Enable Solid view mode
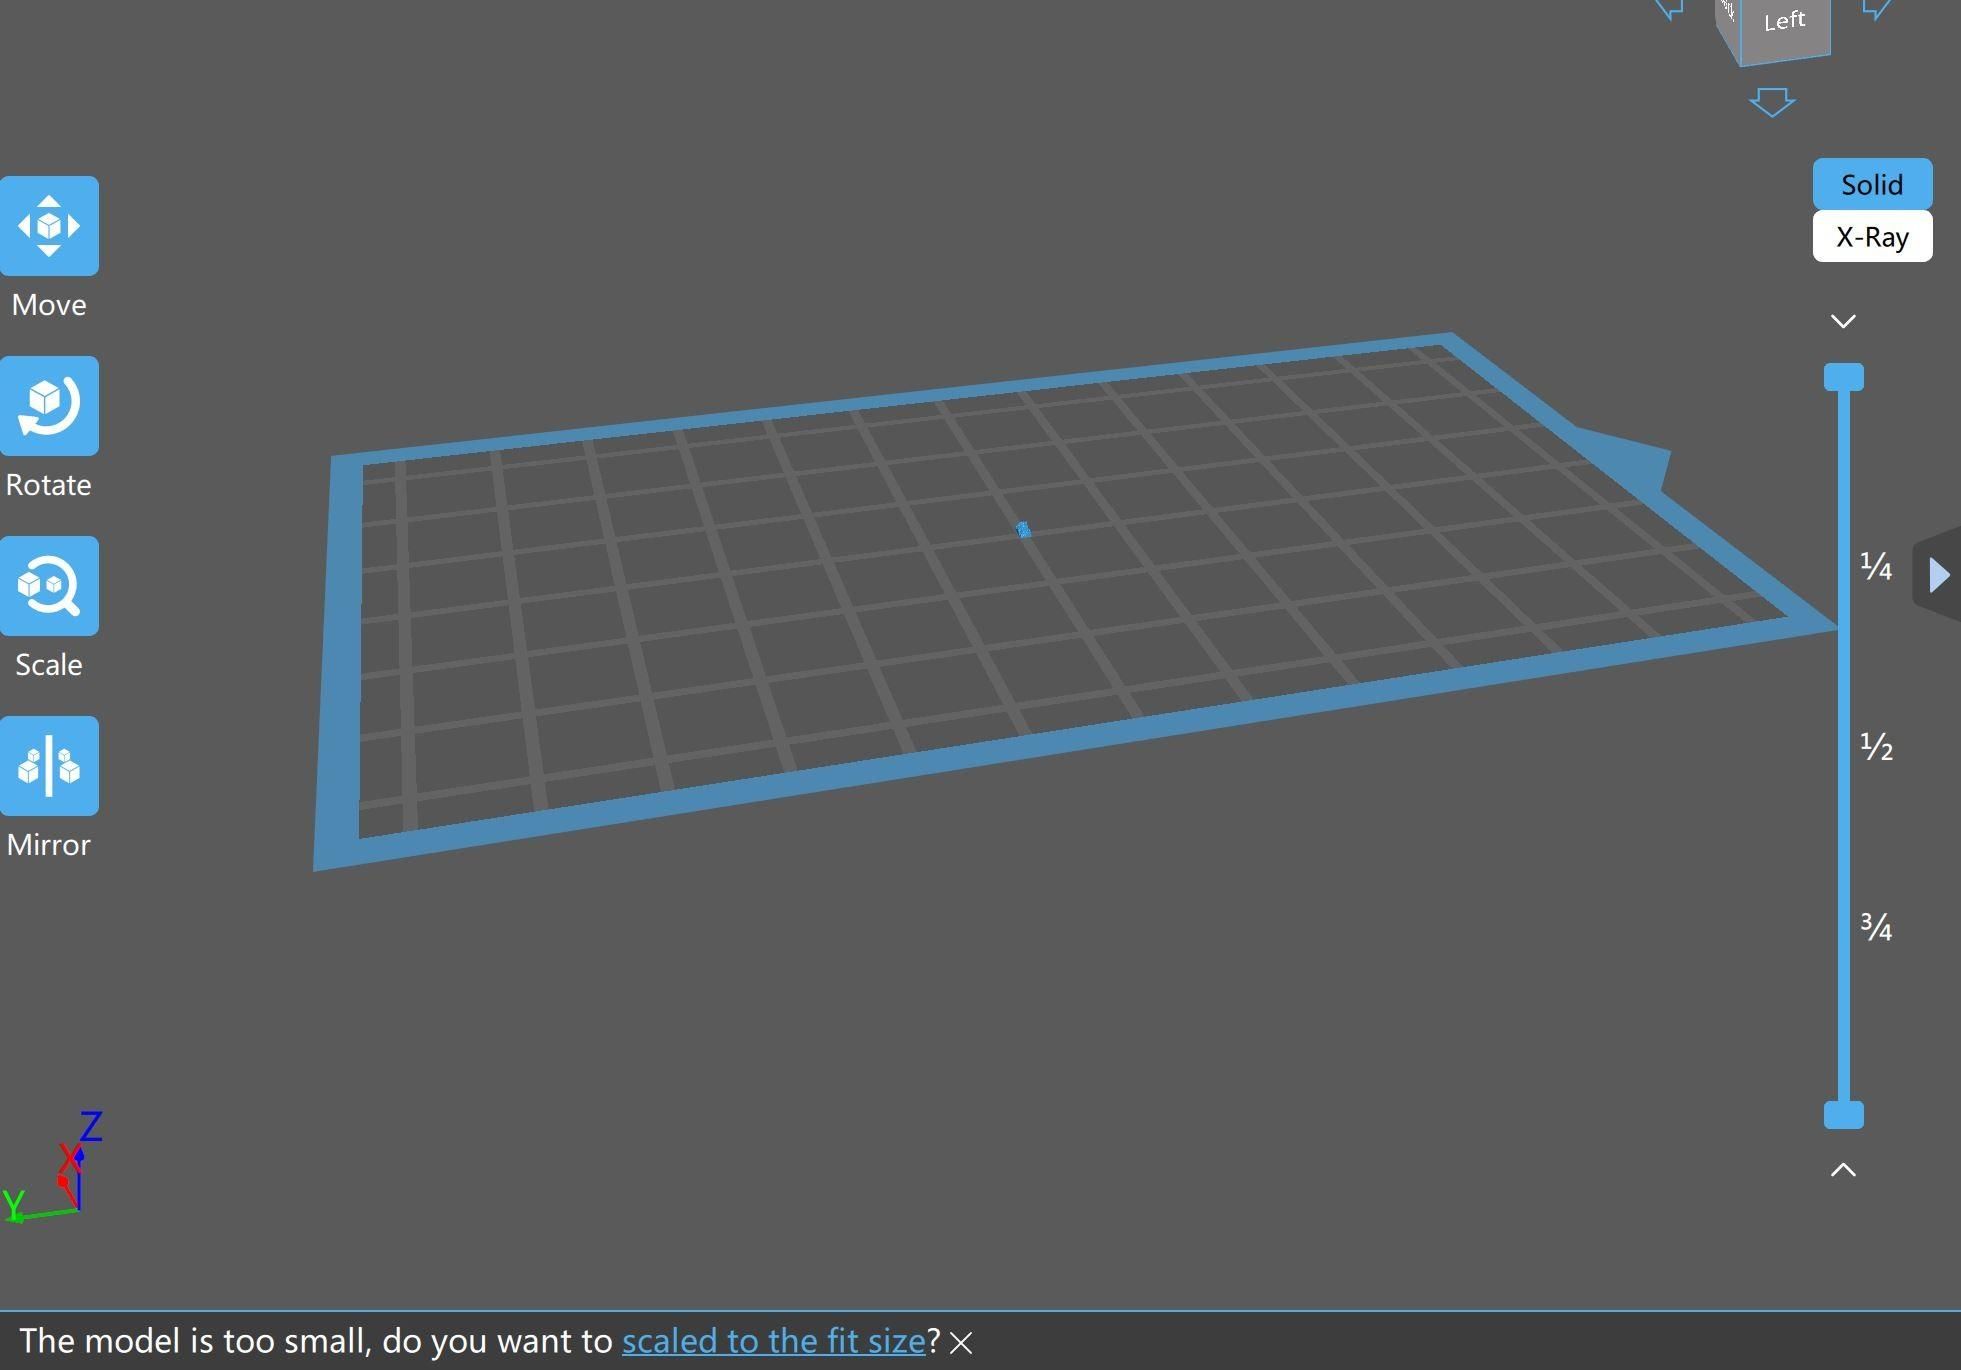 [x=1871, y=184]
